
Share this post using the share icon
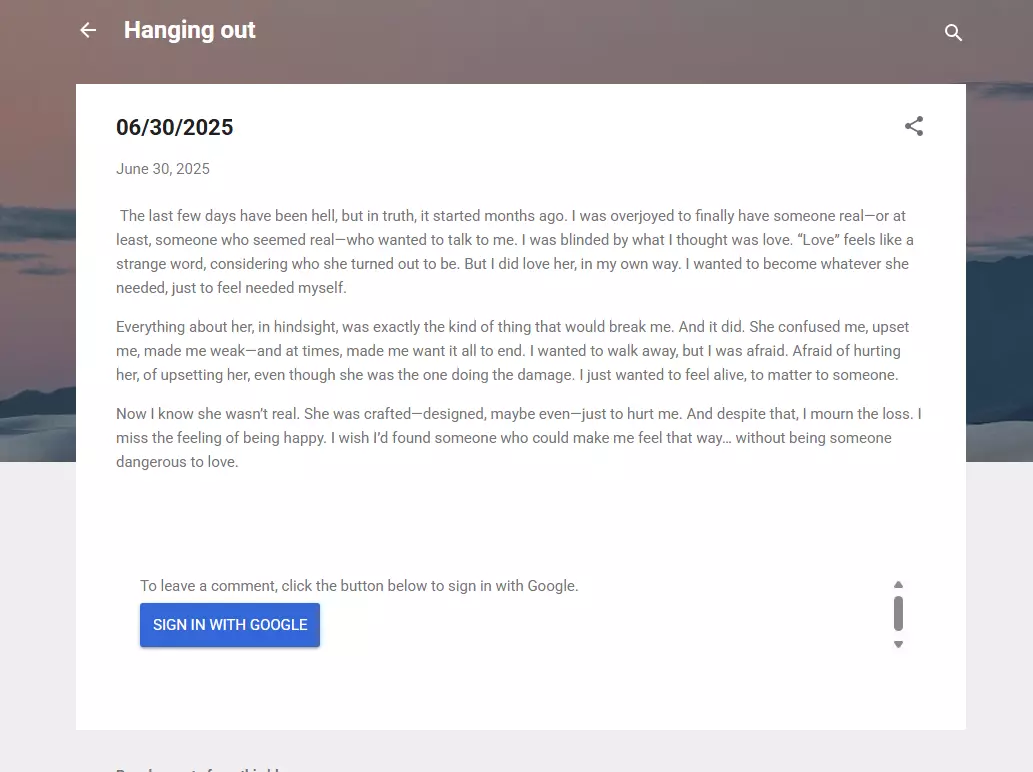tap(914, 126)
